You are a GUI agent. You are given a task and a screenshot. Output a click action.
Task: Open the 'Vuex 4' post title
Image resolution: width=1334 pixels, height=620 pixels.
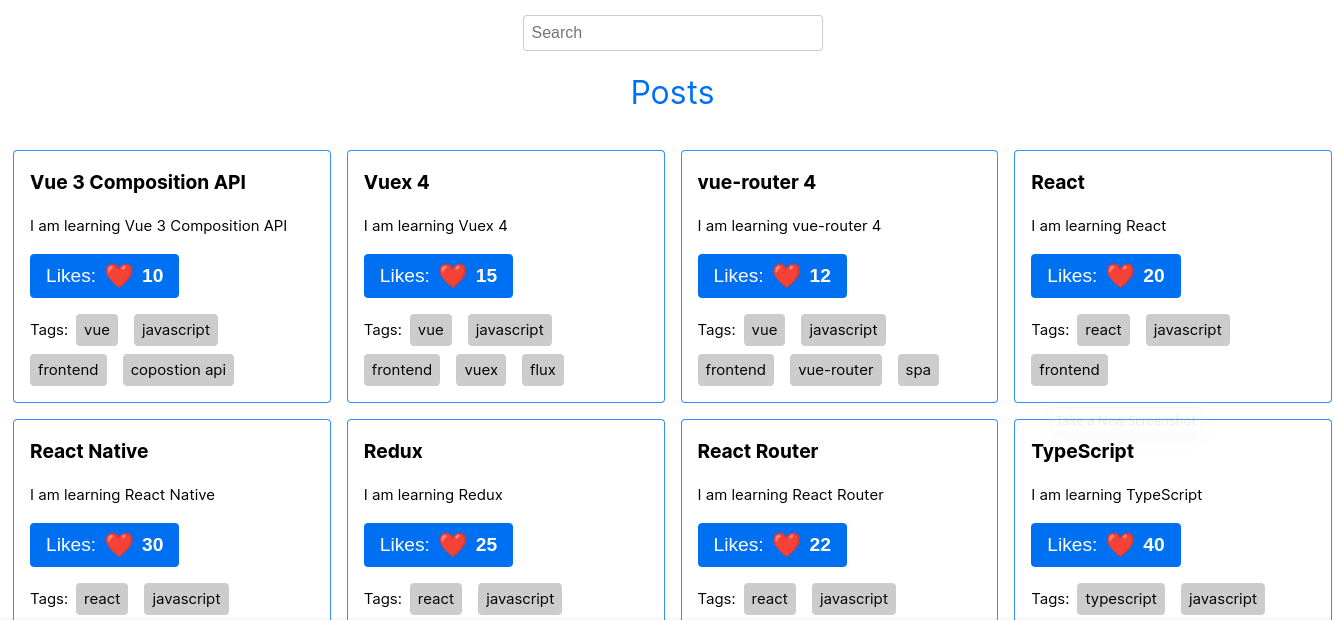[x=397, y=182]
